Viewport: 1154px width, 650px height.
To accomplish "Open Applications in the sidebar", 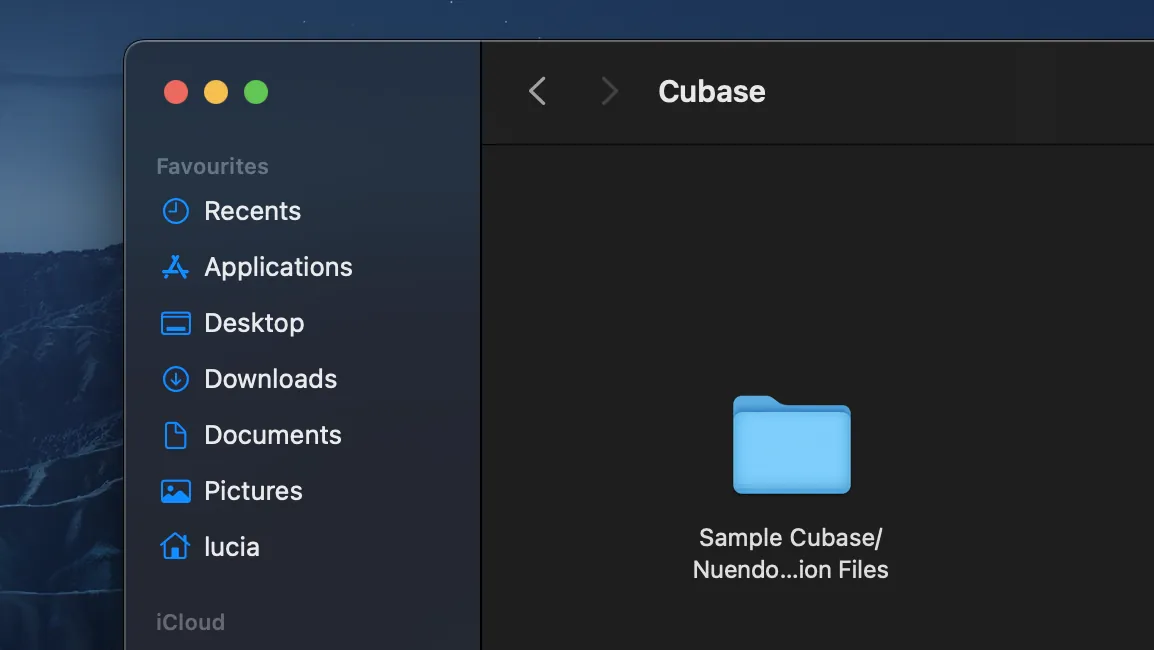I will (x=278, y=267).
